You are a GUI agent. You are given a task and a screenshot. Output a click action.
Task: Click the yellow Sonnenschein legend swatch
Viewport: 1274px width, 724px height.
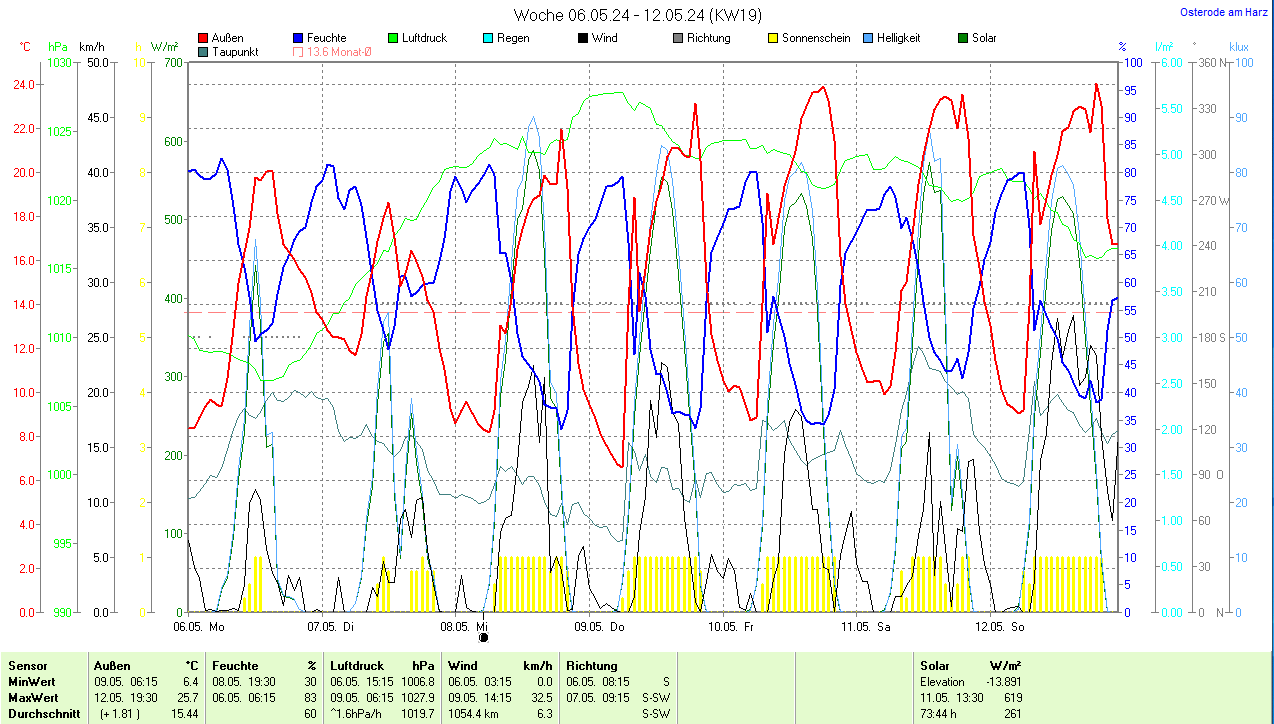pos(773,38)
